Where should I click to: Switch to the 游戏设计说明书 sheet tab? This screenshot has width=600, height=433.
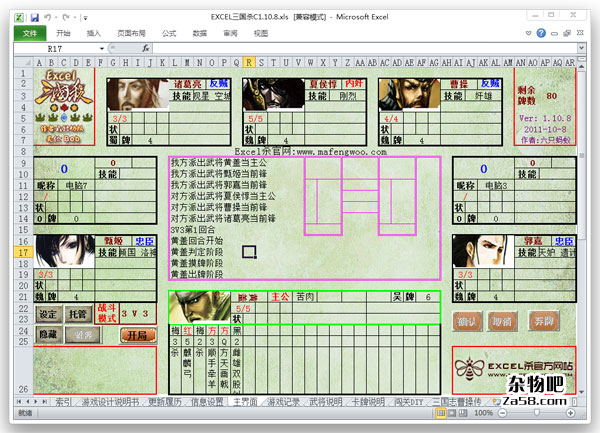pyautogui.click(x=110, y=402)
